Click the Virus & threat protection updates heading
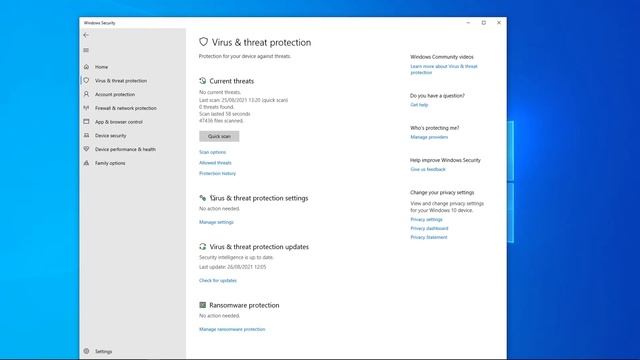640x360 pixels. [x=259, y=247]
